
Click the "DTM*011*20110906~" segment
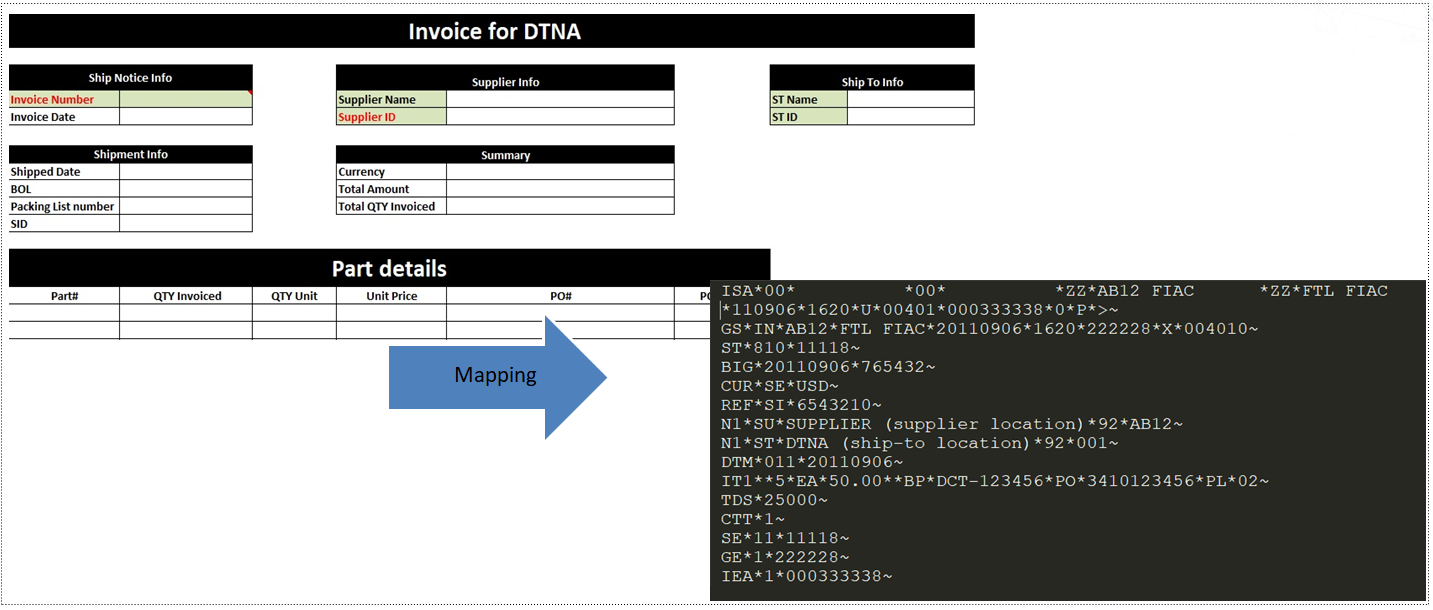point(812,462)
